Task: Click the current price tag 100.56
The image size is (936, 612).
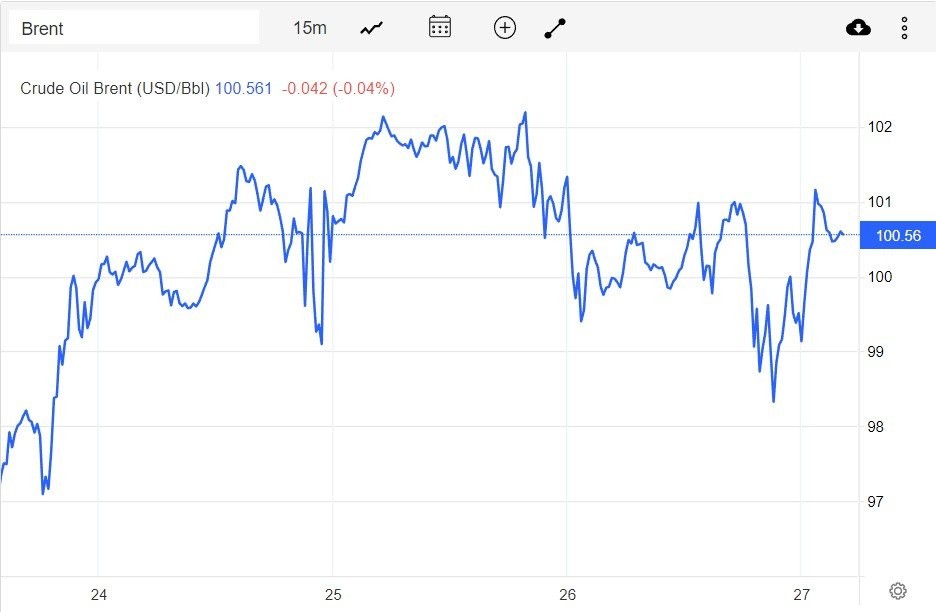Action: (897, 236)
